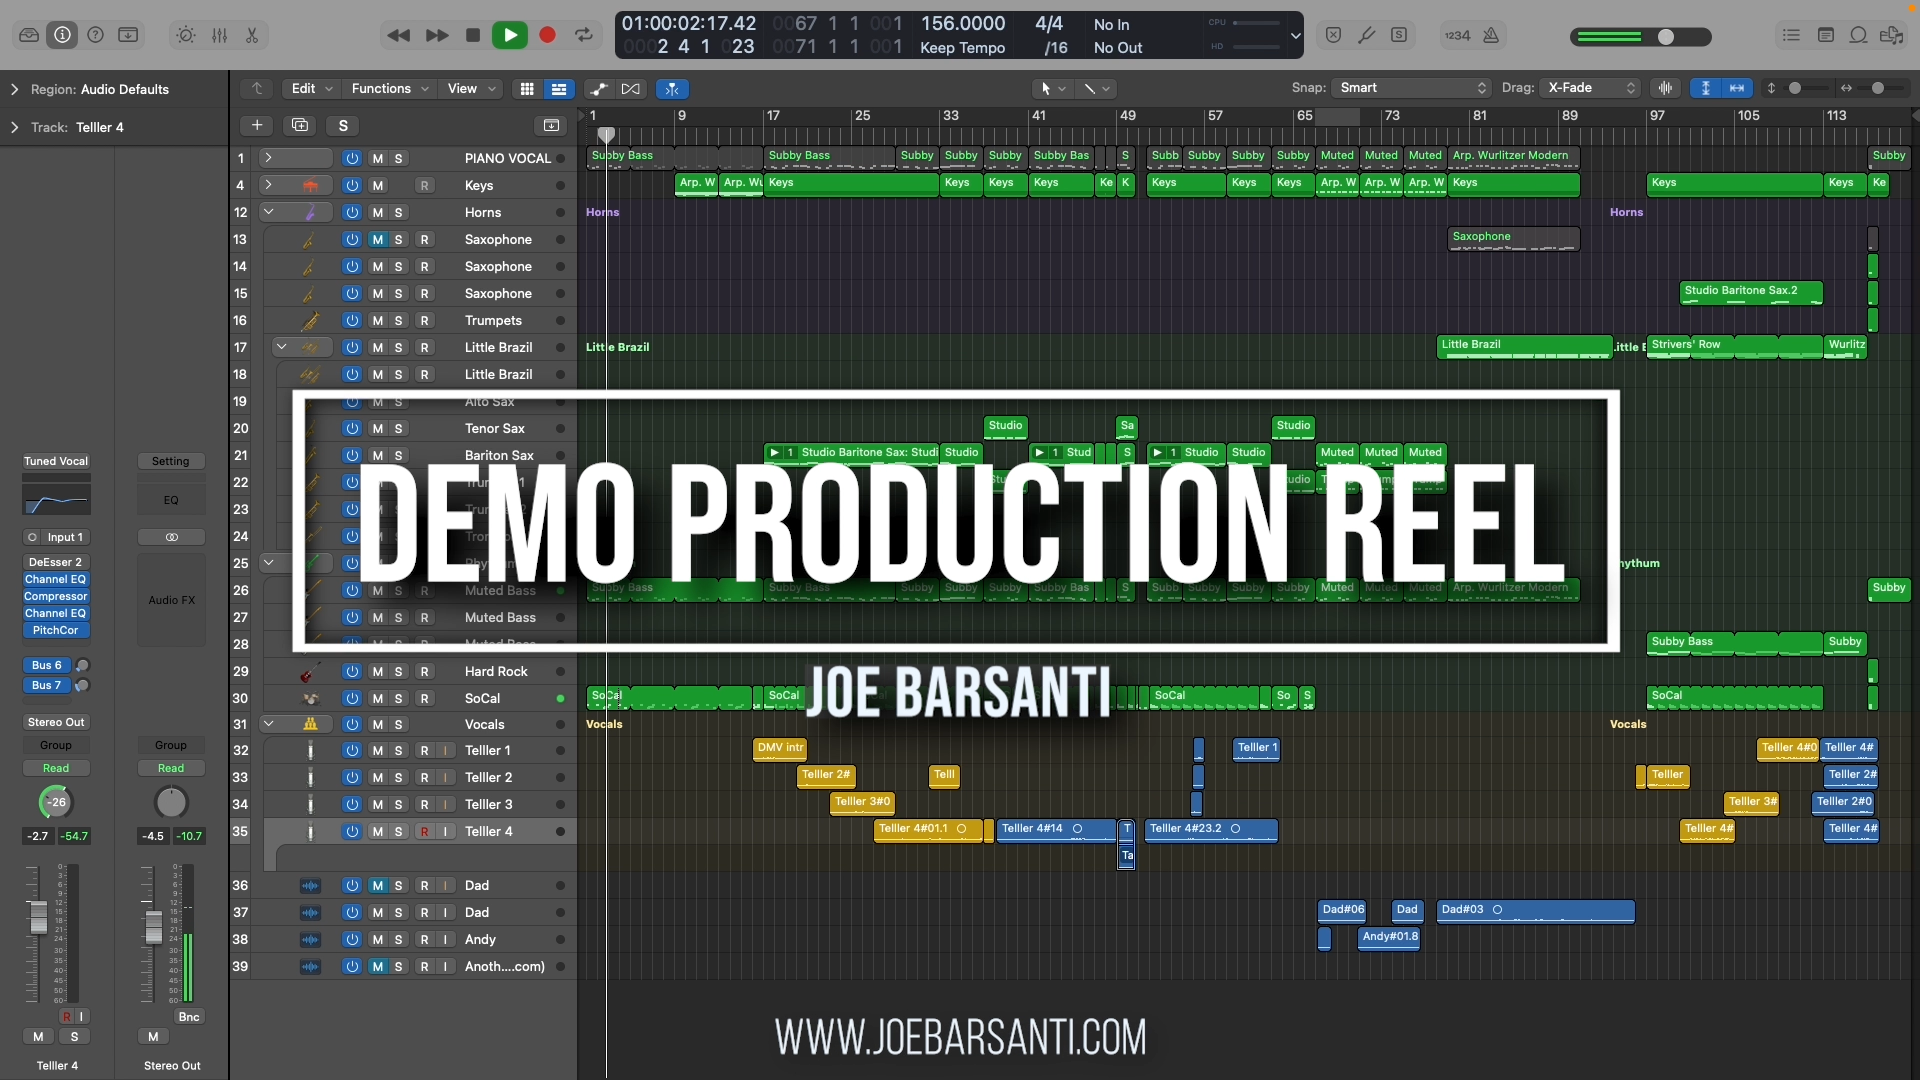Toggle the power button on the Trumpets track
This screenshot has width=1920, height=1080.
point(352,321)
